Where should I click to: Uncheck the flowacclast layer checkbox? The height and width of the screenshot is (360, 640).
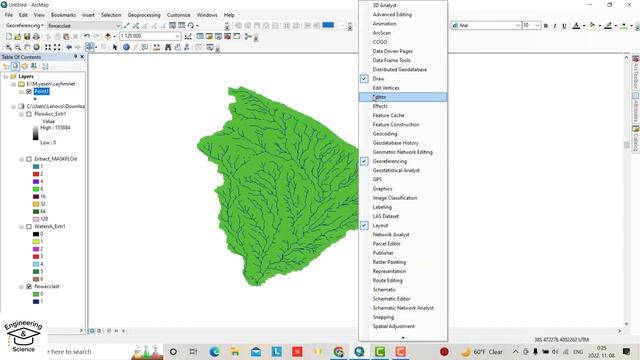(29, 287)
